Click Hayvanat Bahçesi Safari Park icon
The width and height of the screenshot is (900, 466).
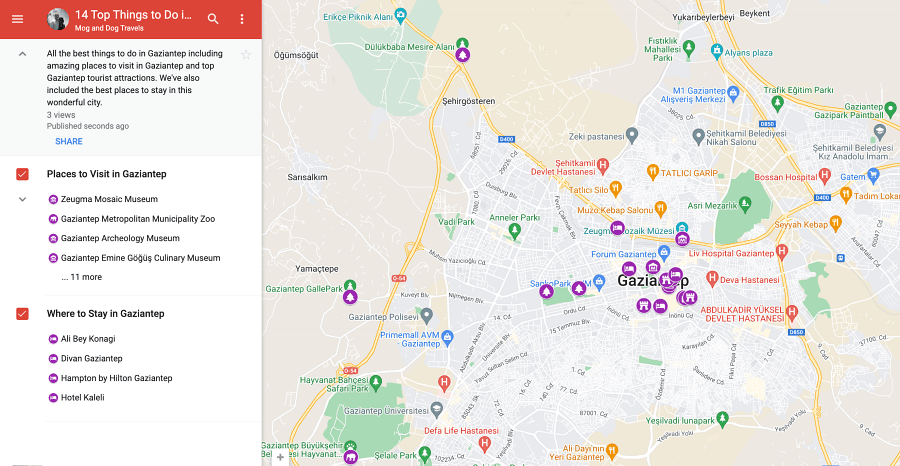click(375, 382)
